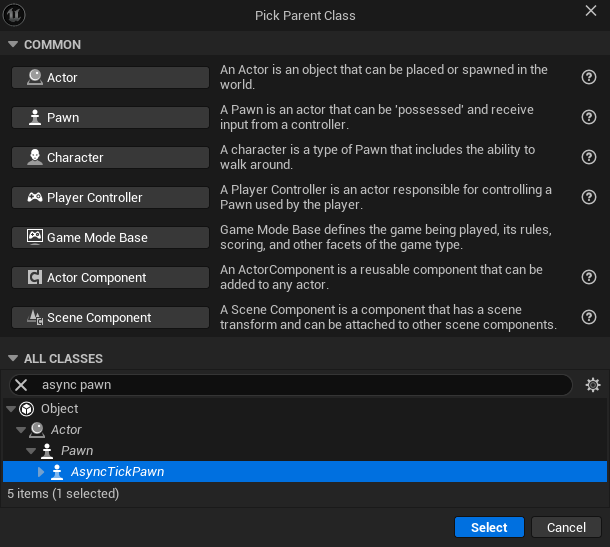
Task: Collapse the ALL CLASSES section
Action: click(x=13, y=358)
